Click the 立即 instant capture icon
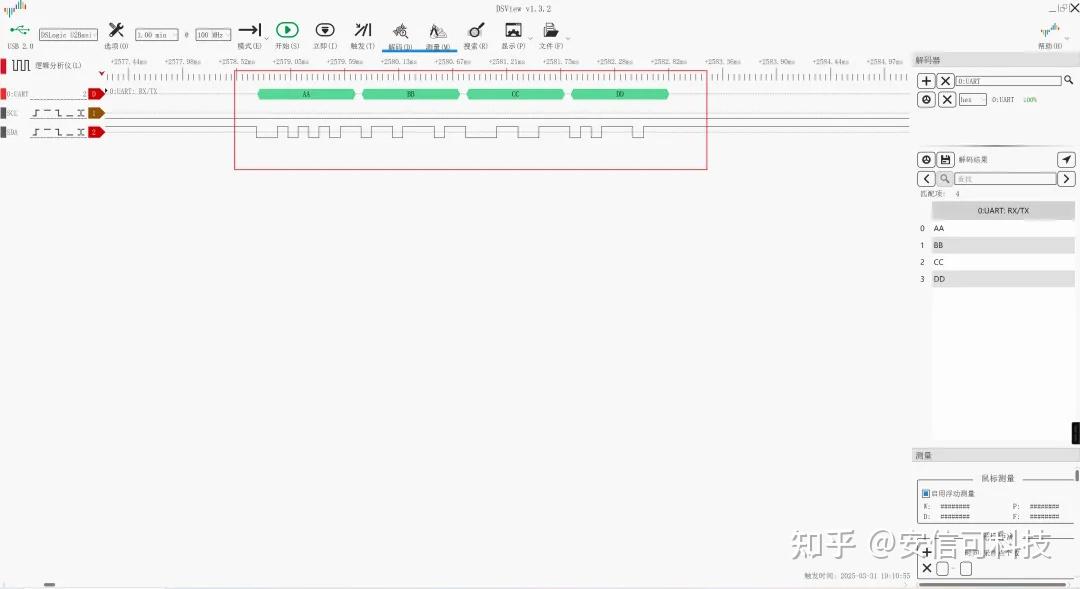The width and height of the screenshot is (1080, 589). (324, 30)
